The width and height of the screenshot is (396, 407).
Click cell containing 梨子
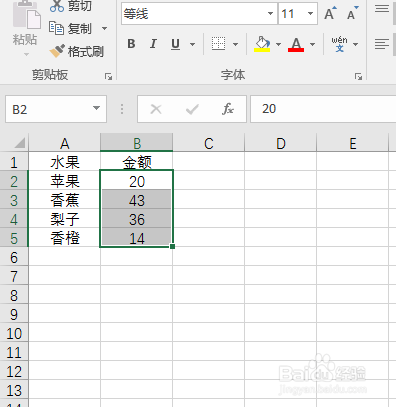[65, 219]
